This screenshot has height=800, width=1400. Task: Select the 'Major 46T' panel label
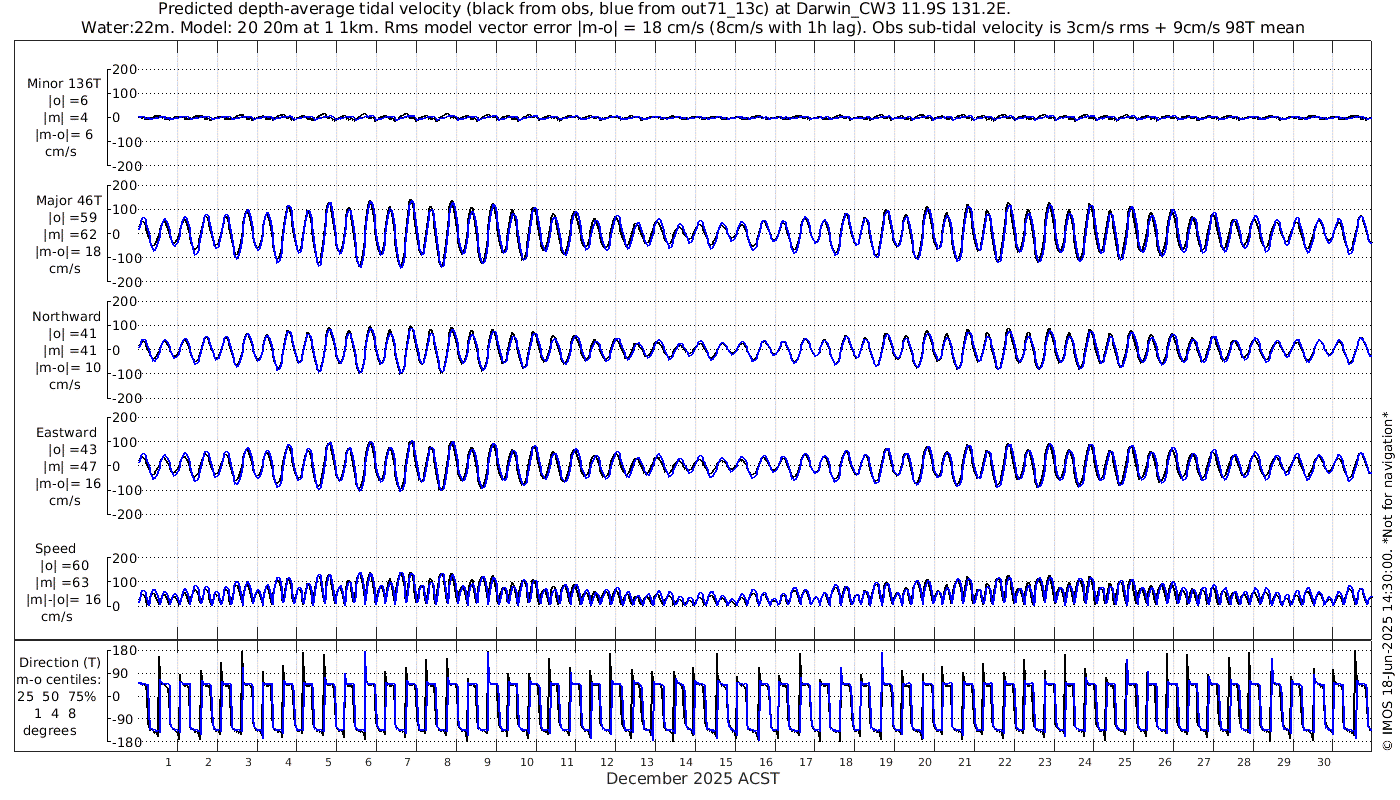tap(64, 200)
